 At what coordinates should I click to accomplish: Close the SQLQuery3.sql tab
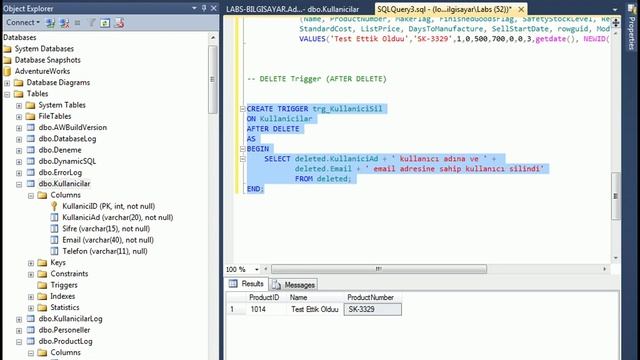(521, 9)
